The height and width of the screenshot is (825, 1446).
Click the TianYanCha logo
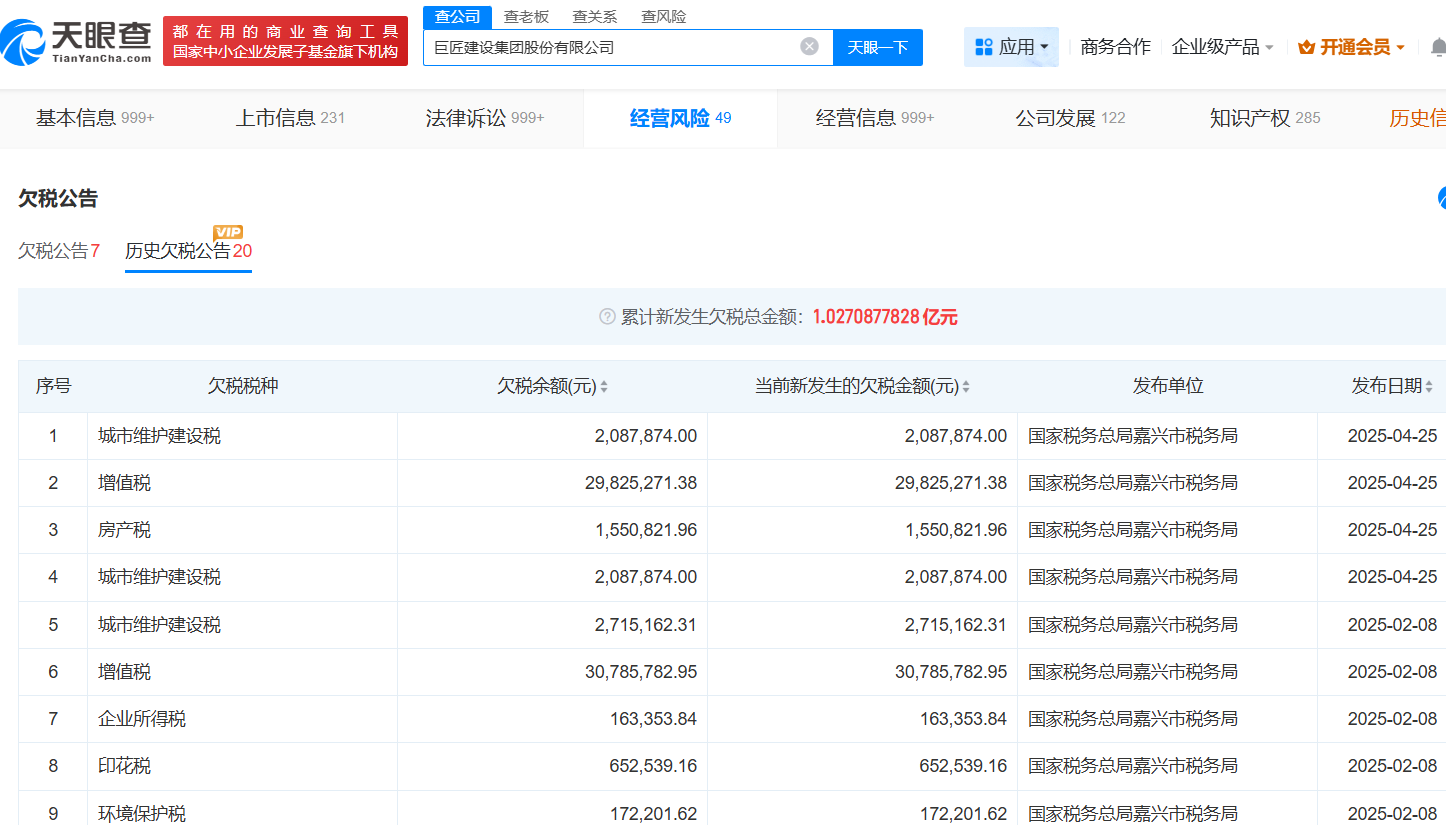76,41
